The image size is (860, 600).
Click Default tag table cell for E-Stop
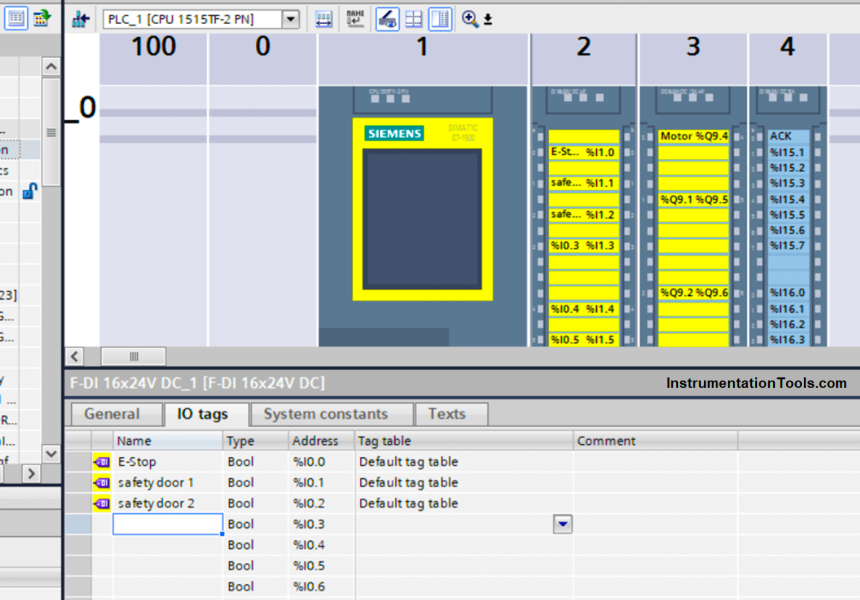pyautogui.click(x=464, y=462)
